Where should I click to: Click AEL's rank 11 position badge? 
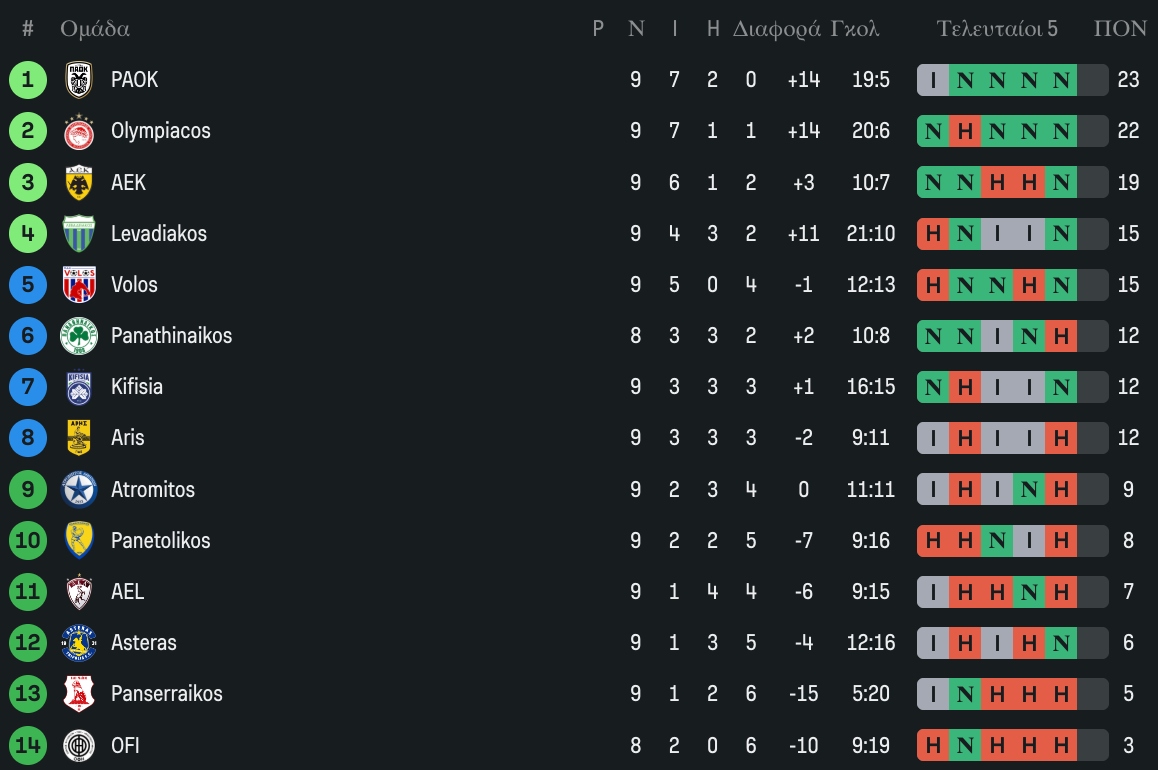point(28,592)
